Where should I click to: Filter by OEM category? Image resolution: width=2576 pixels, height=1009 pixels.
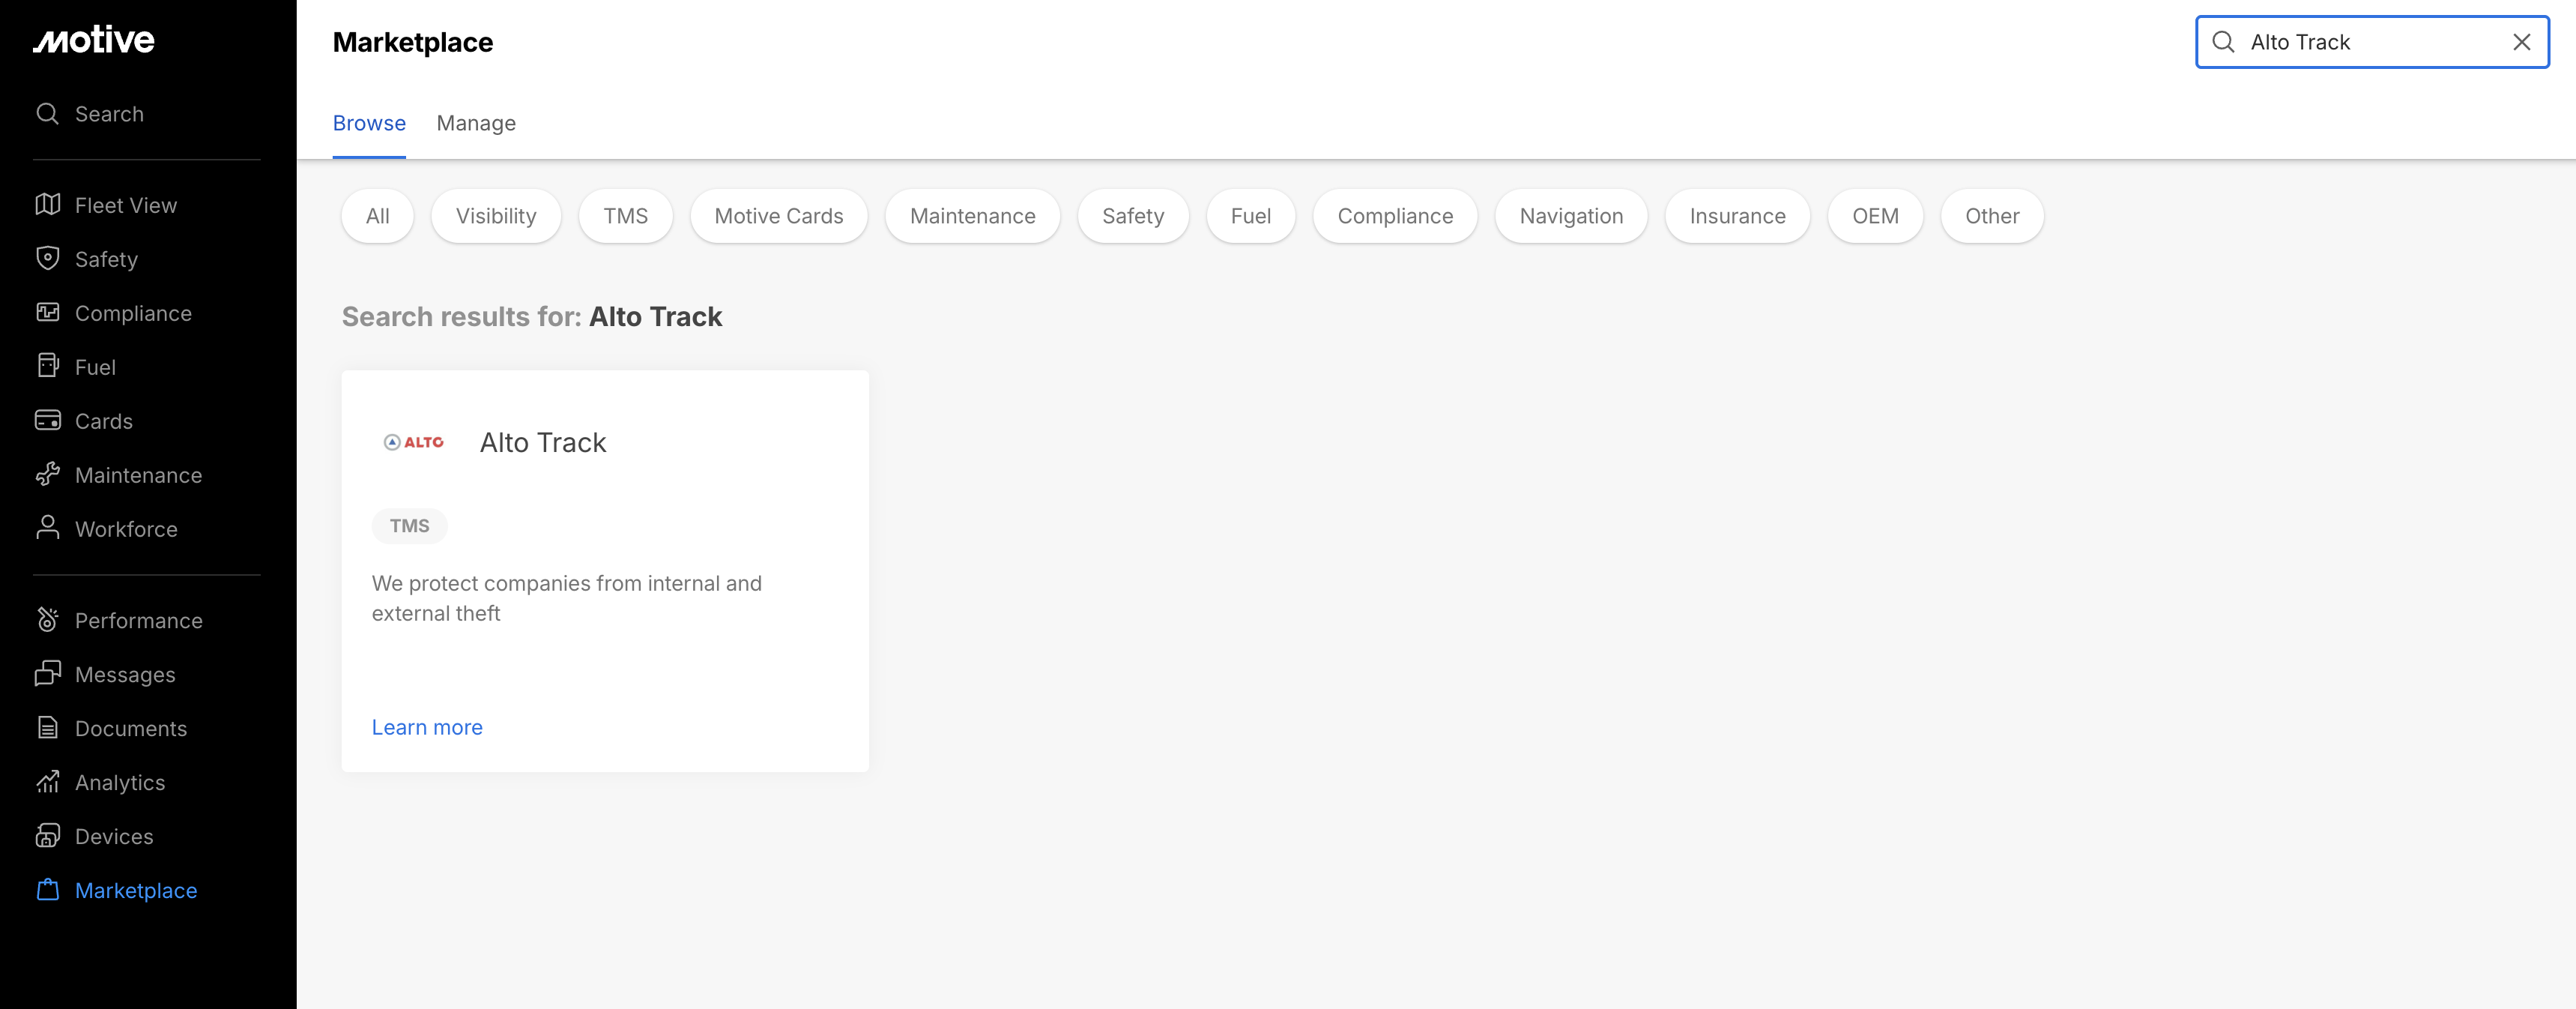pyautogui.click(x=1875, y=216)
